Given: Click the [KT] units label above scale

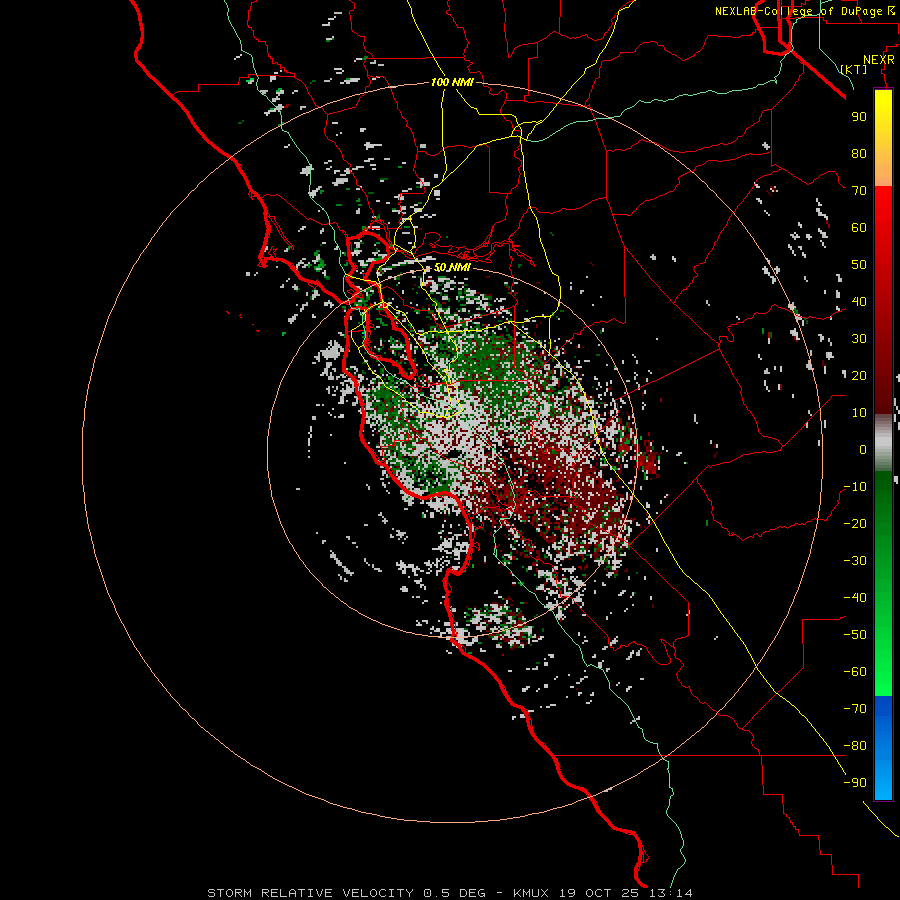Looking at the screenshot, I should (854, 69).
